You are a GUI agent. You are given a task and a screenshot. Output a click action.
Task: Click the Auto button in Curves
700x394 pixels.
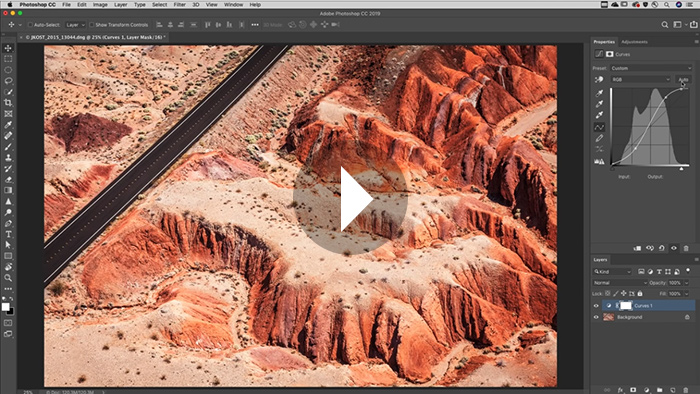click(683, 79)
